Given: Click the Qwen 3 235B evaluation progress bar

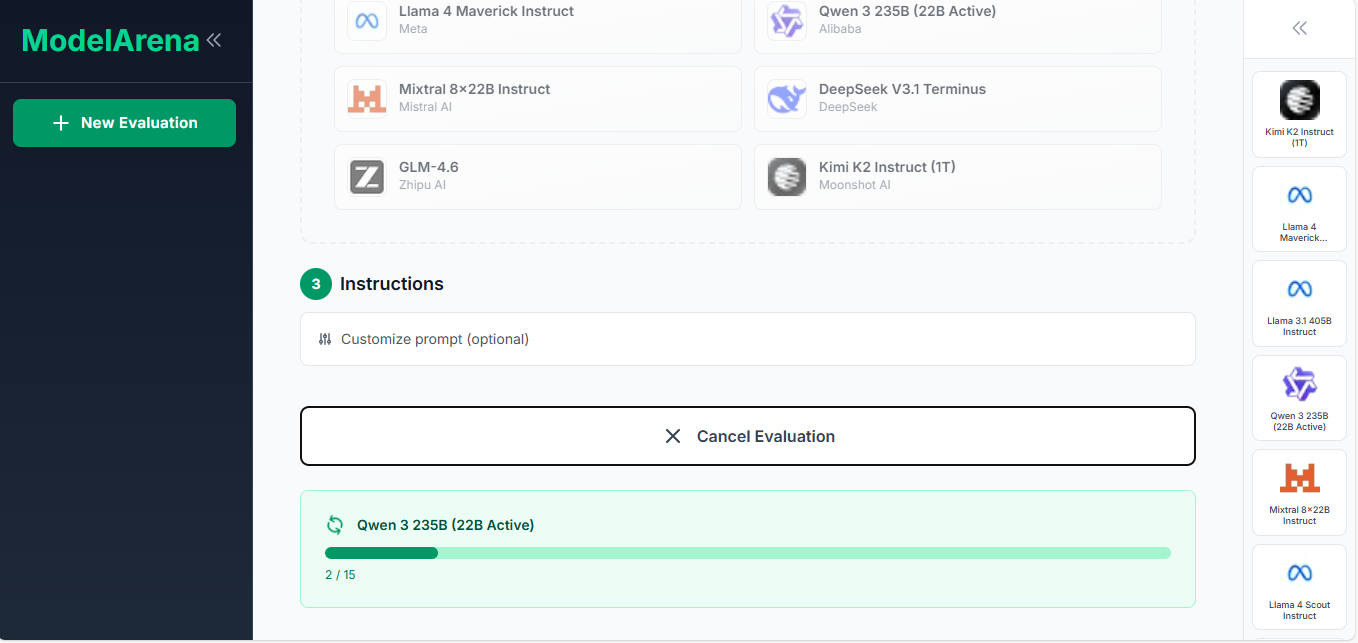Looking at the screenshot, I should (x=748, y=553).
